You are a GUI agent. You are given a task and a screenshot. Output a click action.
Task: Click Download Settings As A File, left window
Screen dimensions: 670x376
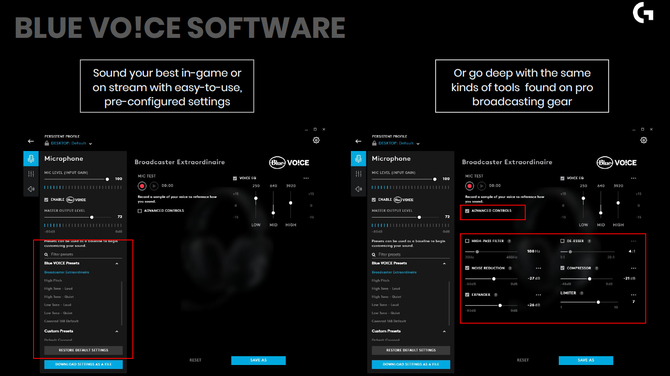click(x=83, y=364)
